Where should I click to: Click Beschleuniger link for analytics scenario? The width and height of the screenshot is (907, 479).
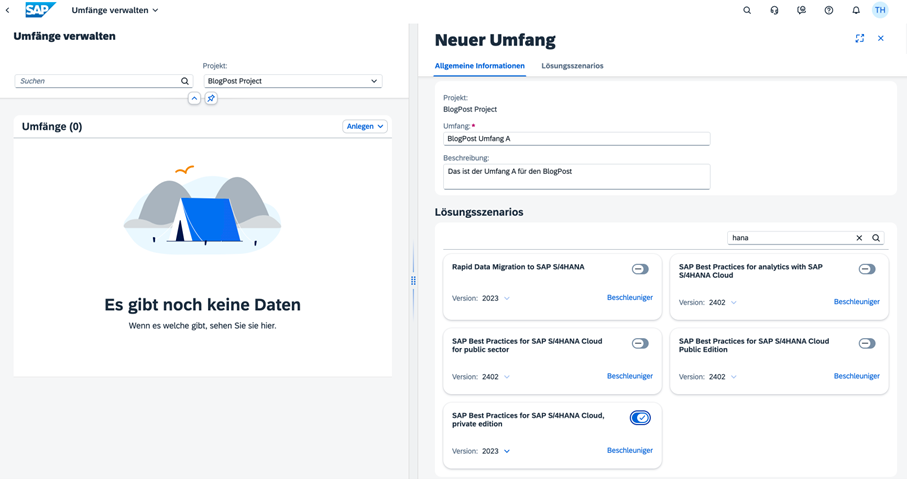(x=856, y=301)
